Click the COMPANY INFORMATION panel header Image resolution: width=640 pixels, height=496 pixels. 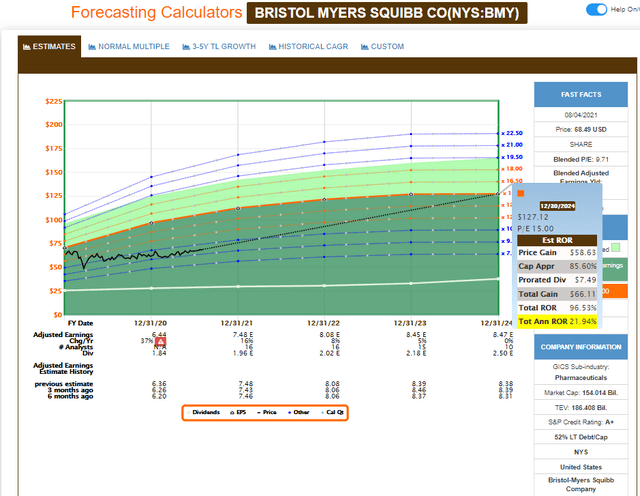[581, 347]
